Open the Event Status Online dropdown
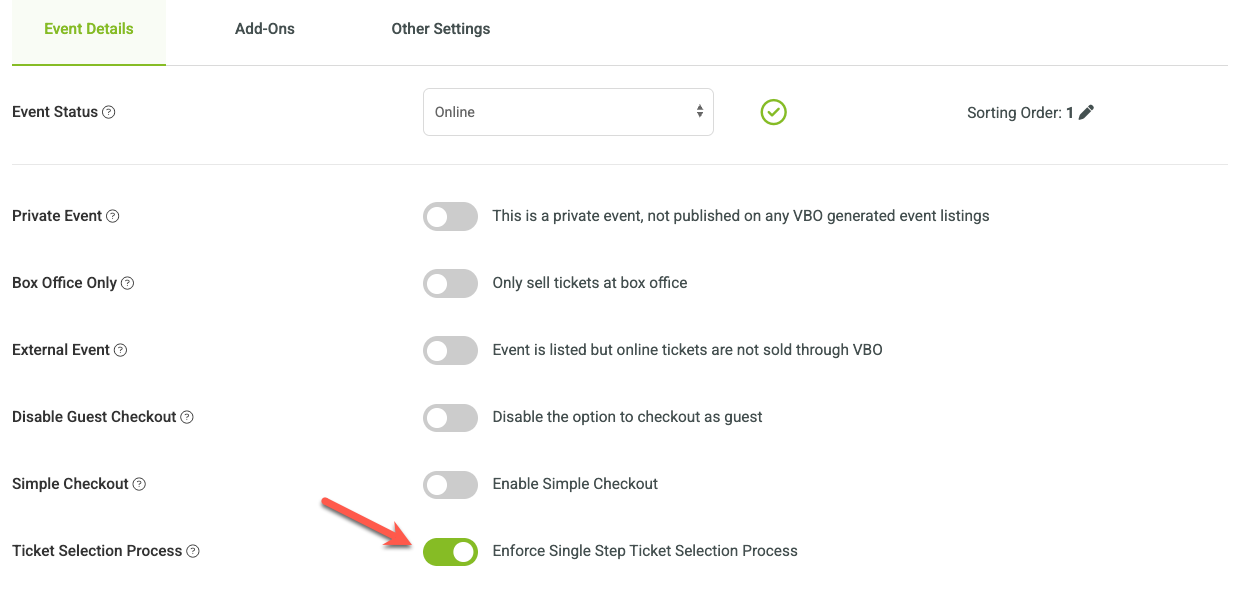This screenshot has height=590, width=1243. (x=568, y=112)
